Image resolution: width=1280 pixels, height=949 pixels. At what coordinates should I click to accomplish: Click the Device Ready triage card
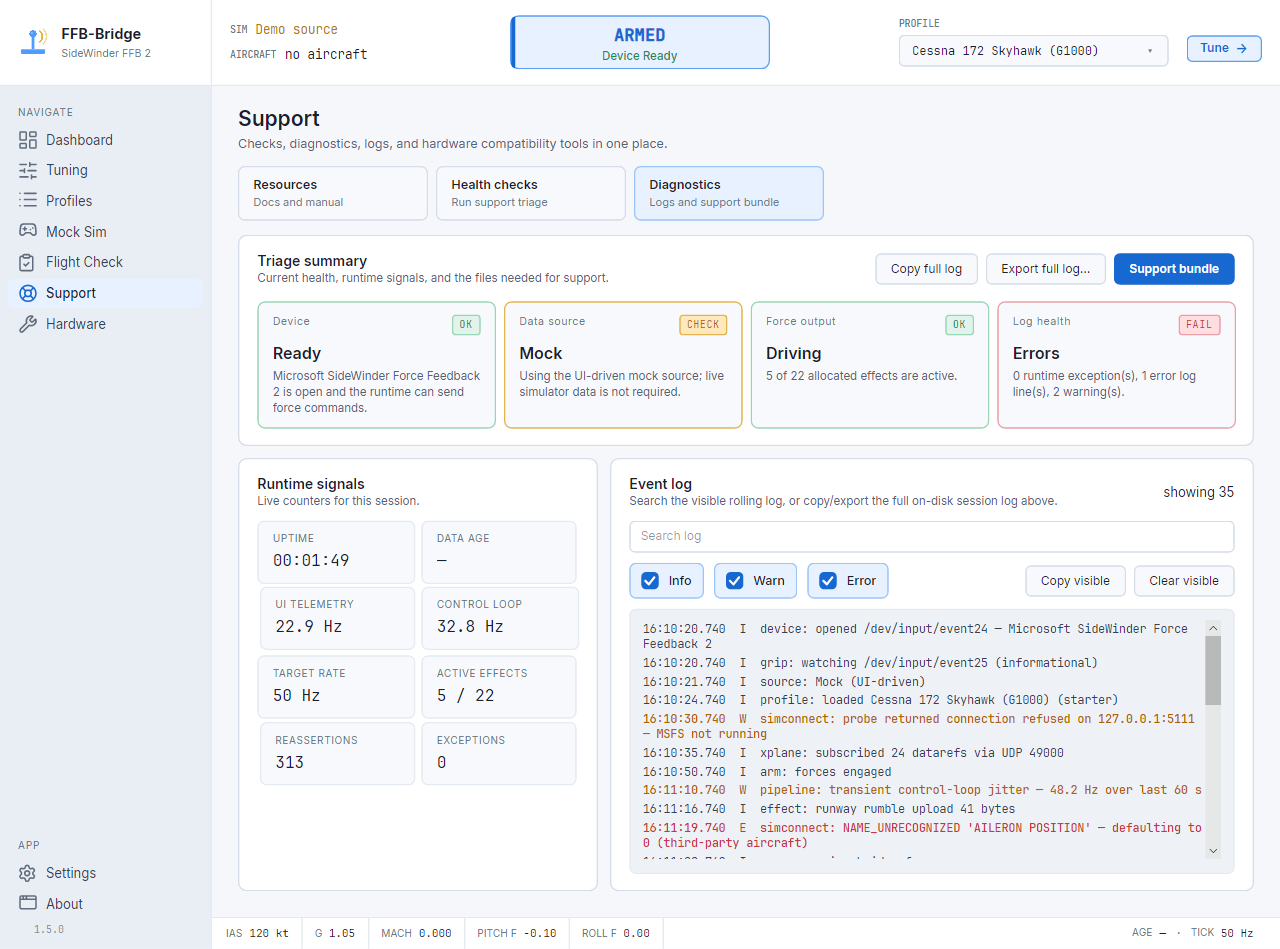click(x=376, y=365)
